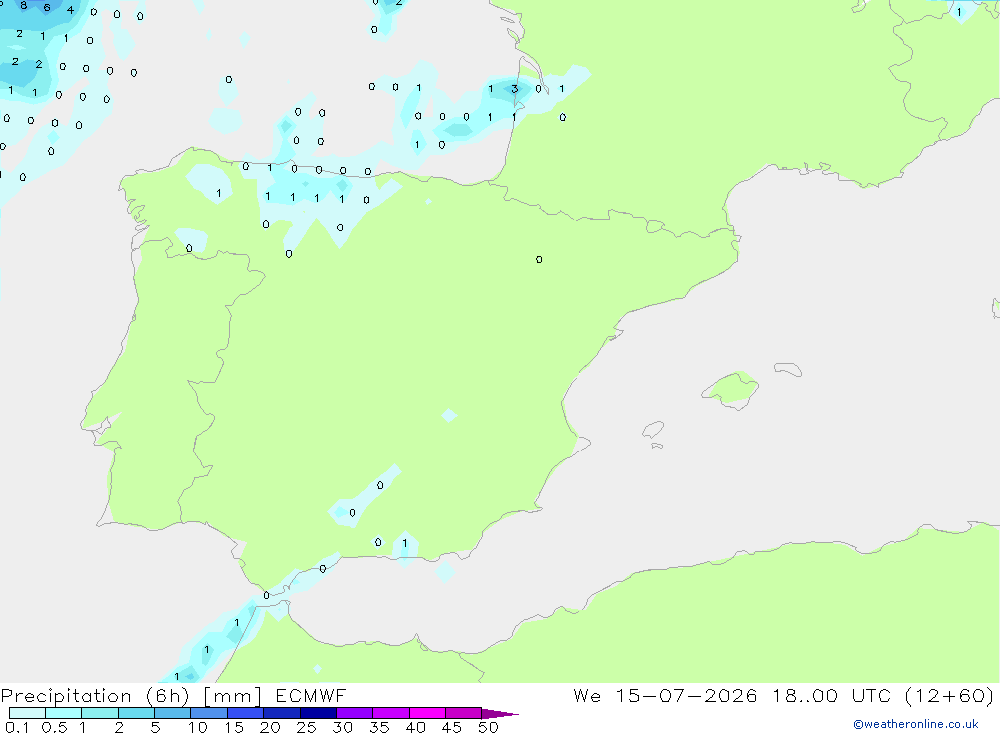Click the '[mm]' unit label
Image resolution: width=1000 pixels, height=733 pixels.
232,696
